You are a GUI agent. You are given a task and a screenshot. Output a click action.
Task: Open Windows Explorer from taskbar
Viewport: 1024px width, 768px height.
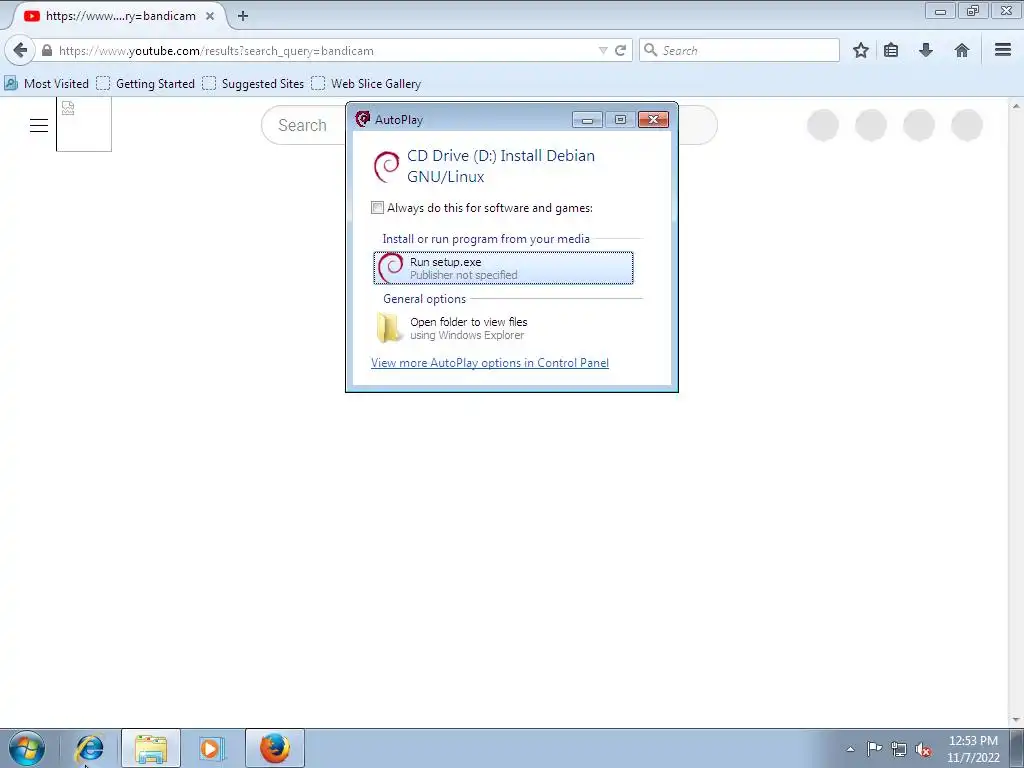tap(151, 748)
